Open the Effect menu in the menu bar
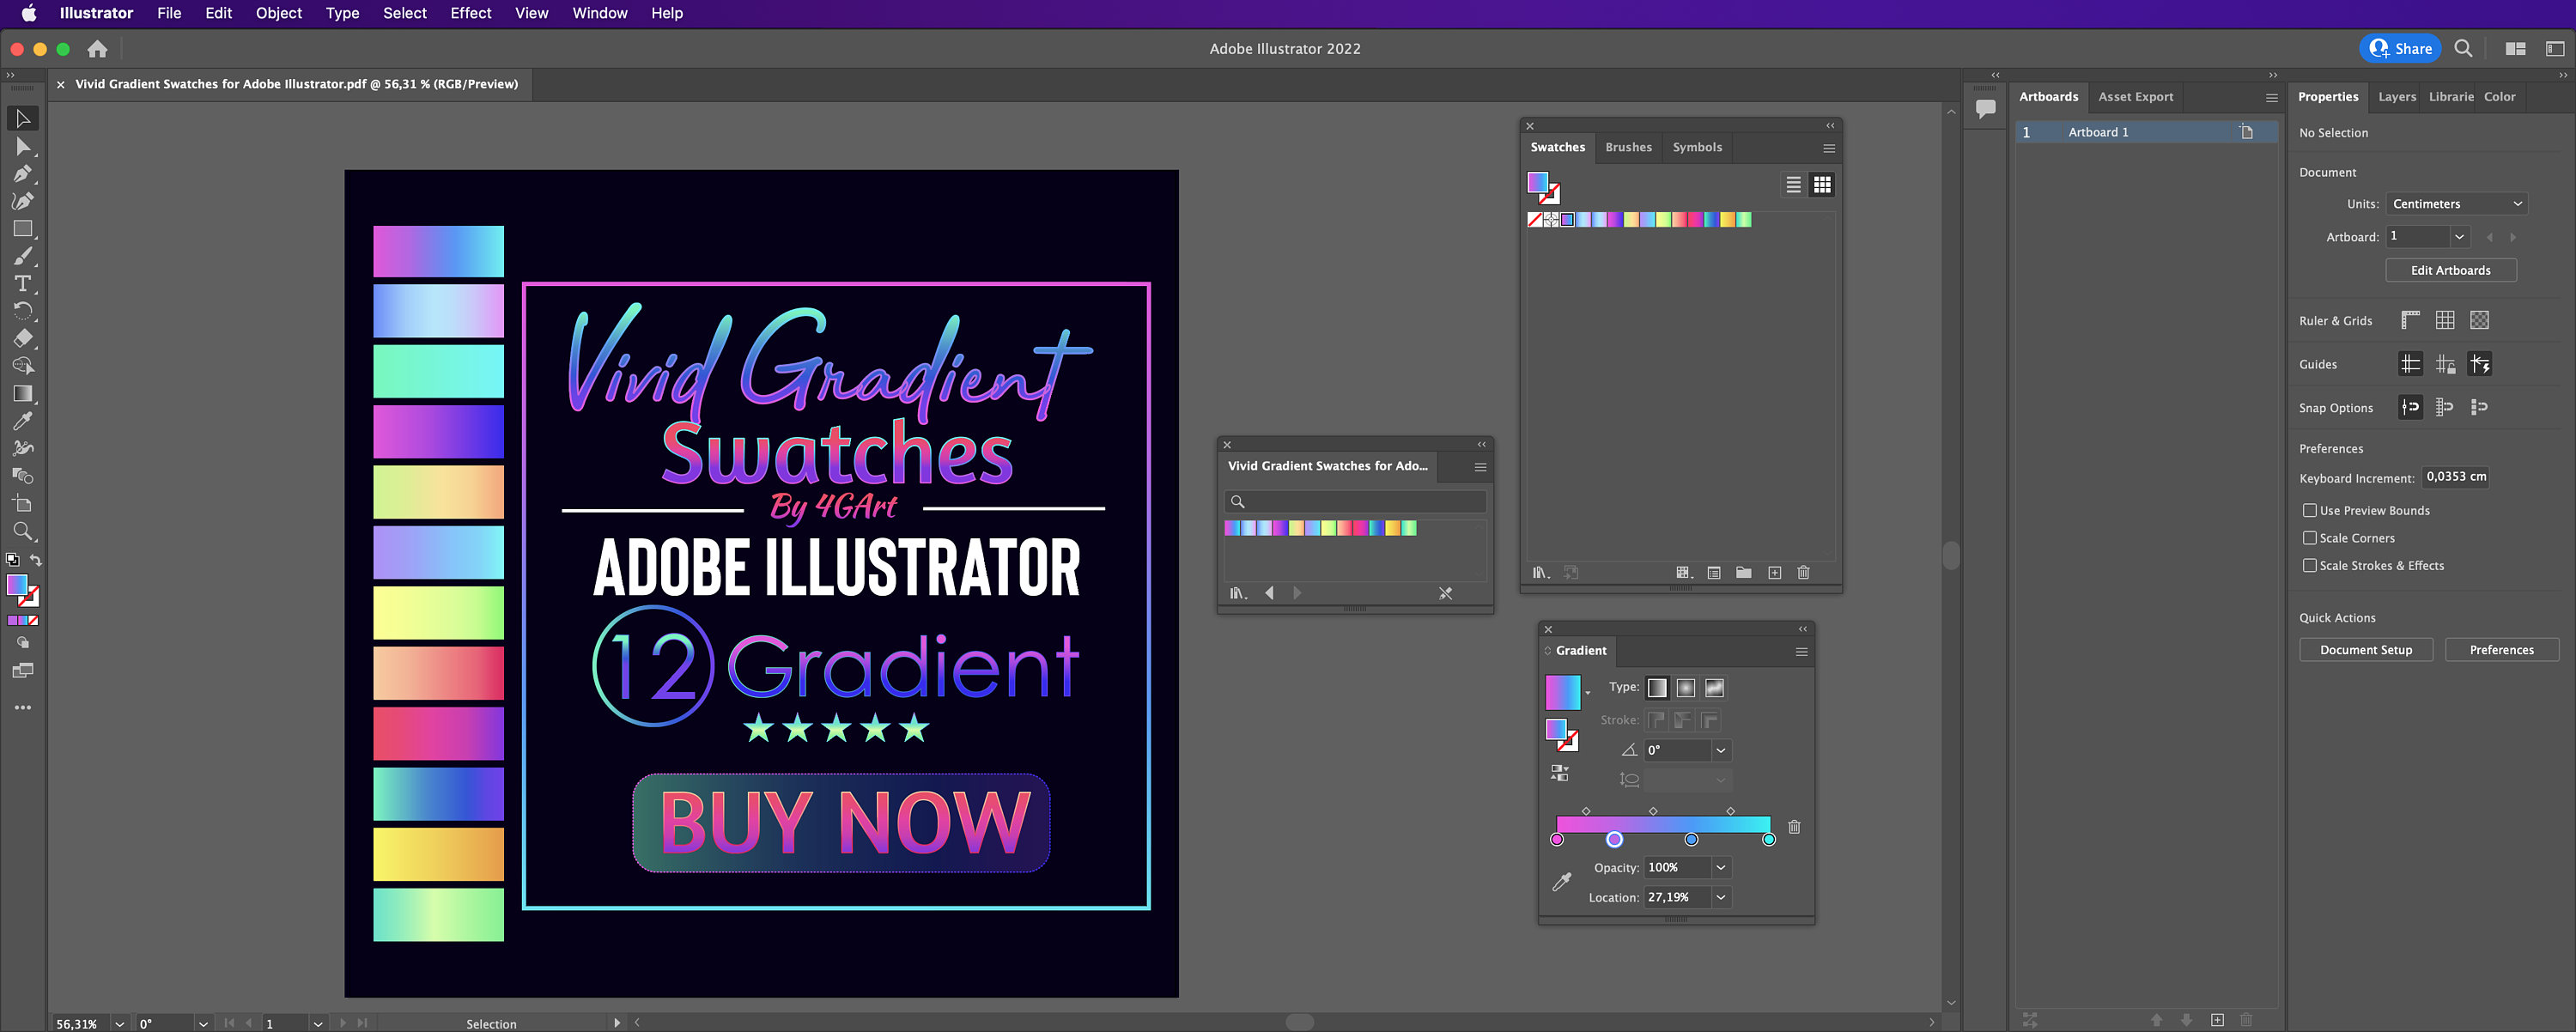Viewport: 2576px width, 1032px height. (x=470, y=13)
